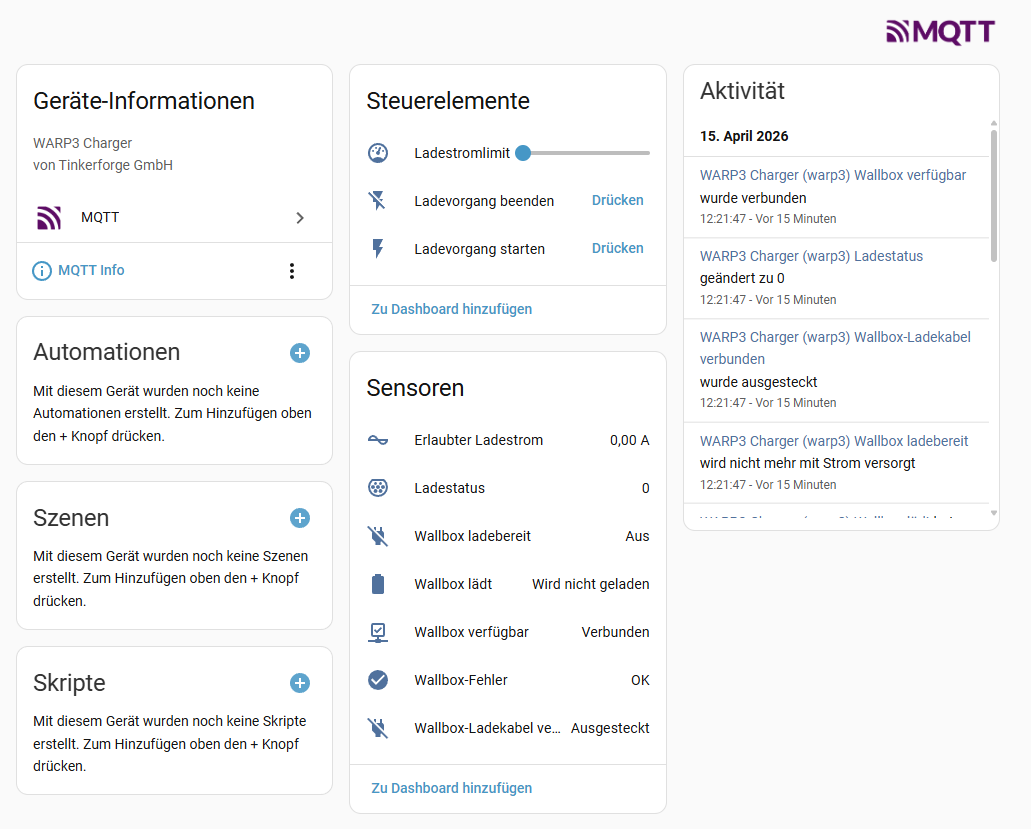Open the MQTT Info link

tap(90, 270)
